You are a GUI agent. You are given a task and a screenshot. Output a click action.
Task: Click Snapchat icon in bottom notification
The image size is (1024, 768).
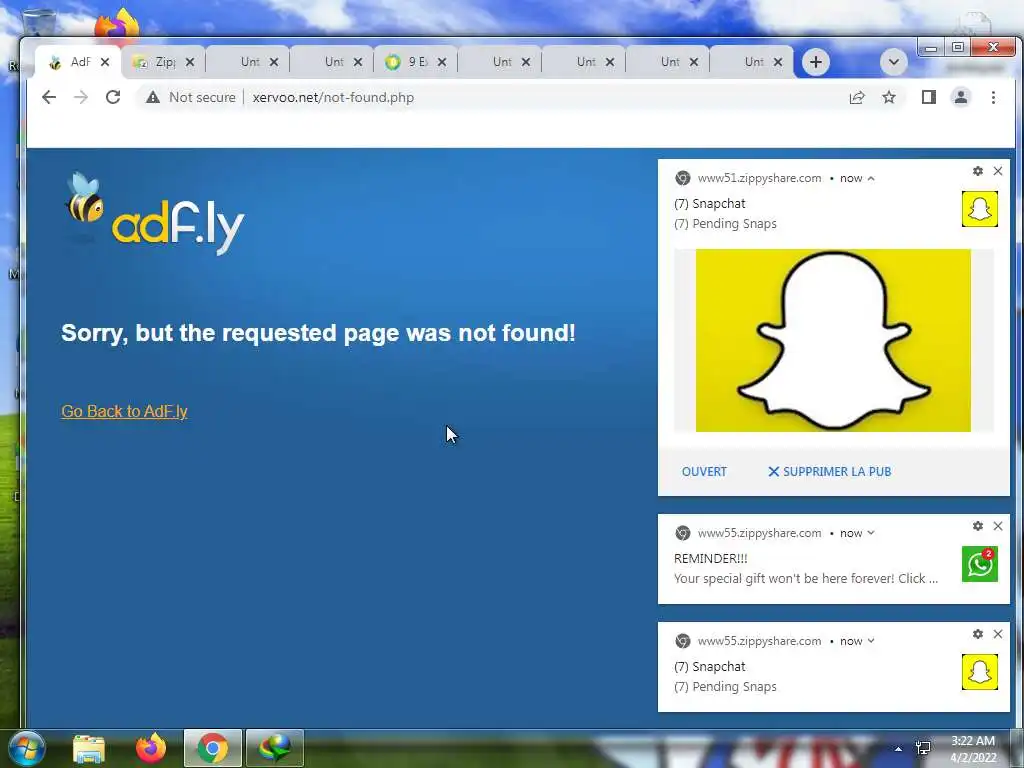click(x=980, y=672)
